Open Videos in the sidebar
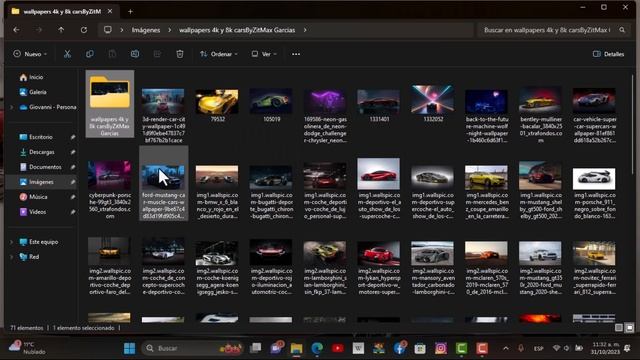 point(37,212)
